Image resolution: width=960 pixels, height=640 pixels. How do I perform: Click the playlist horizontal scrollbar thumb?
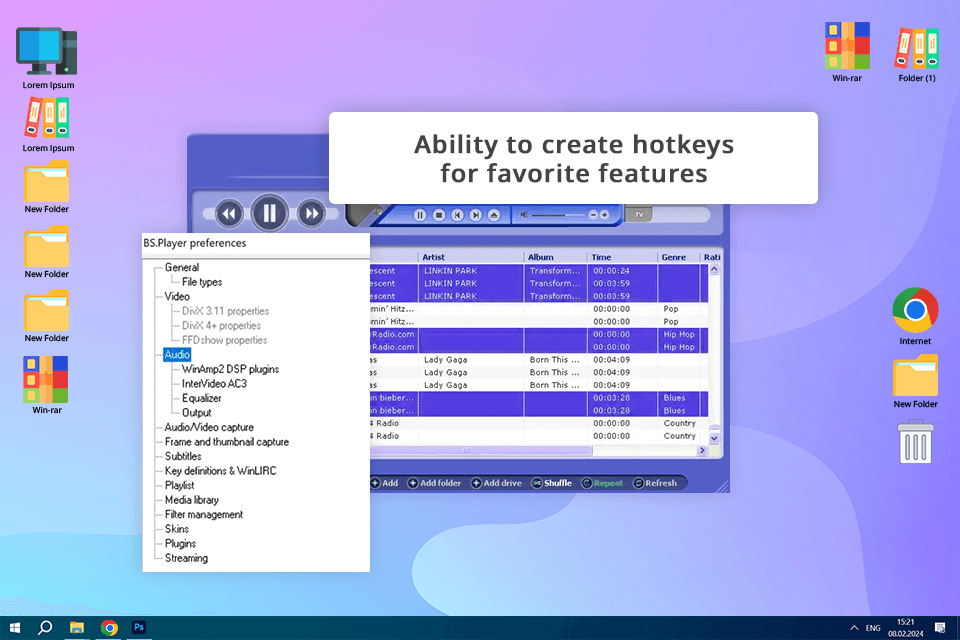(x=481, y=450)
